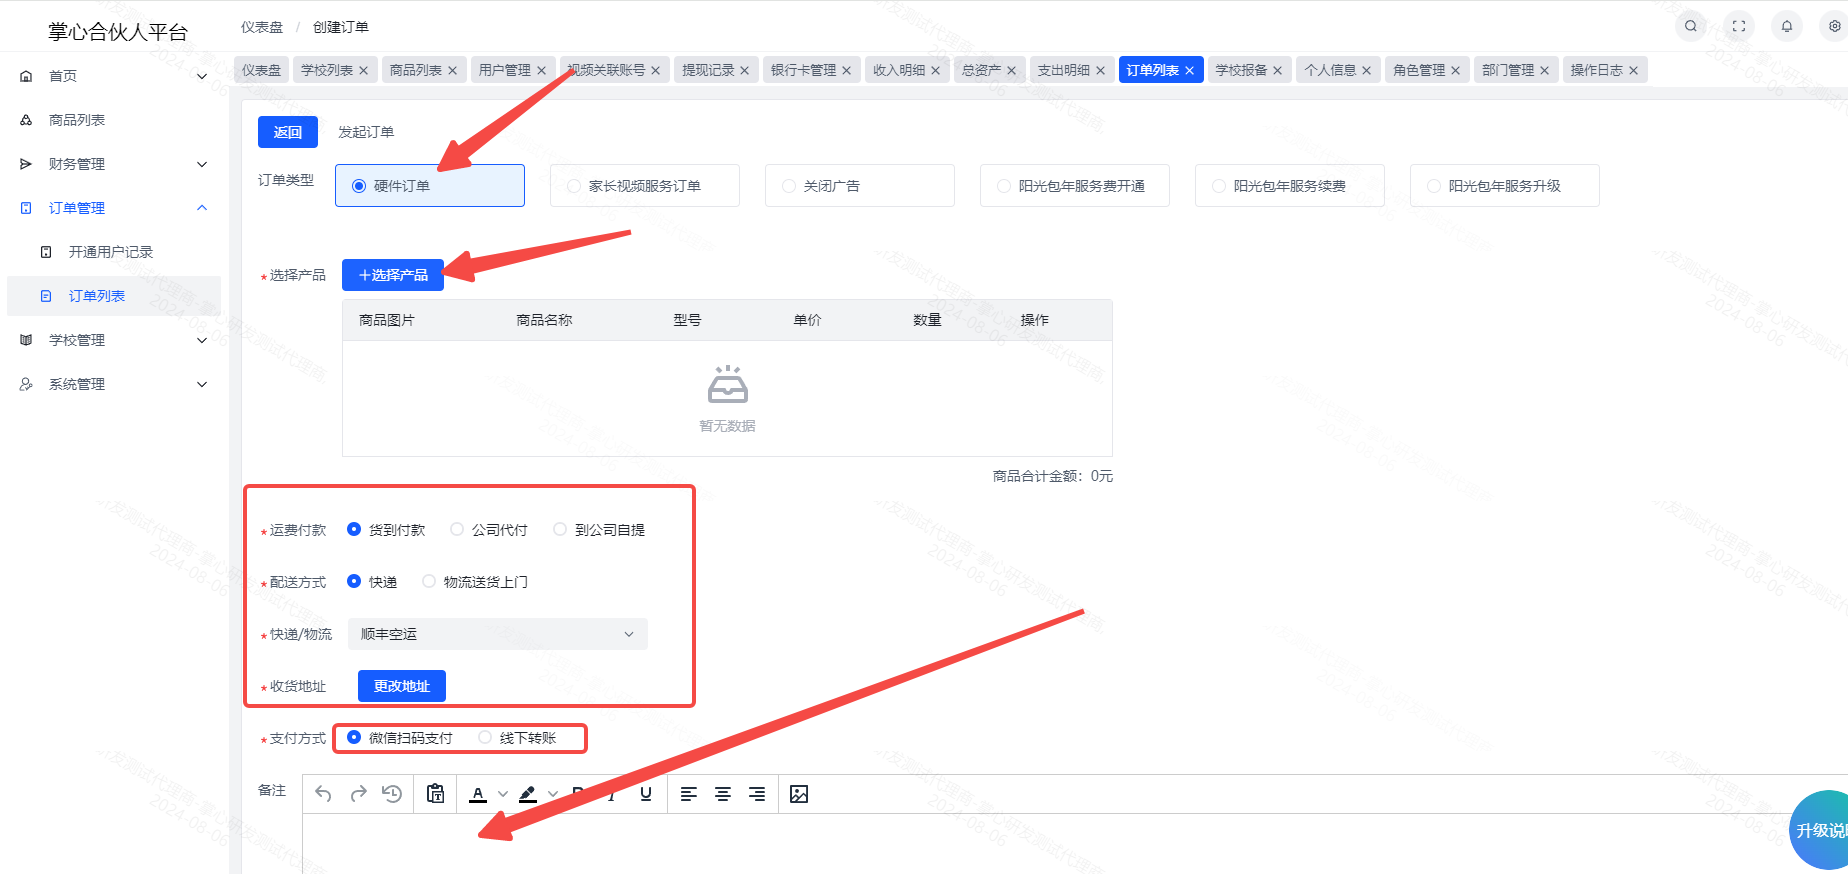Click the search icon in the header
Image resolution: width=1848 pixels, height=874 pixels.
pos(1690,26)
